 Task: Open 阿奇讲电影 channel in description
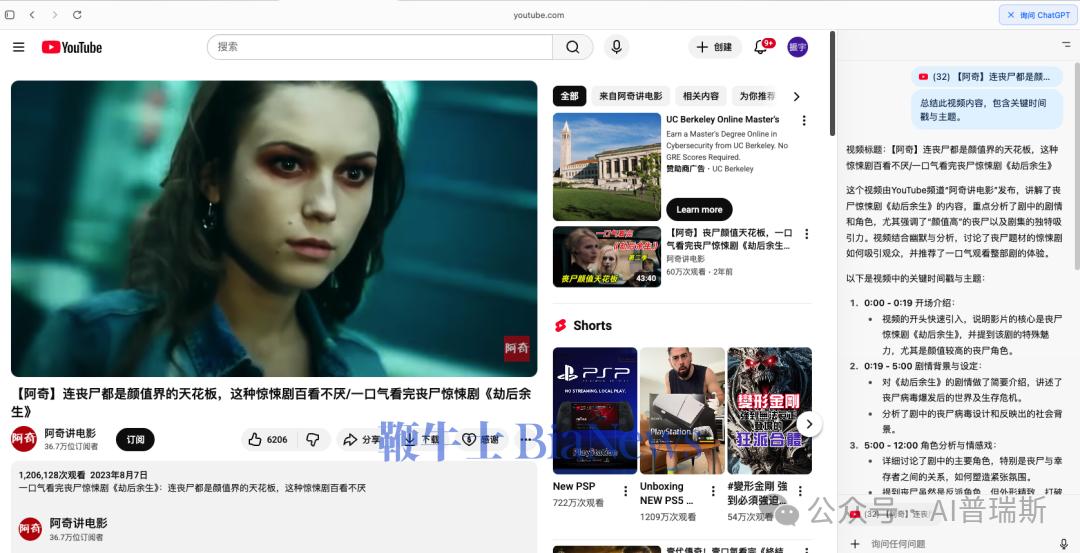[79, 523]
